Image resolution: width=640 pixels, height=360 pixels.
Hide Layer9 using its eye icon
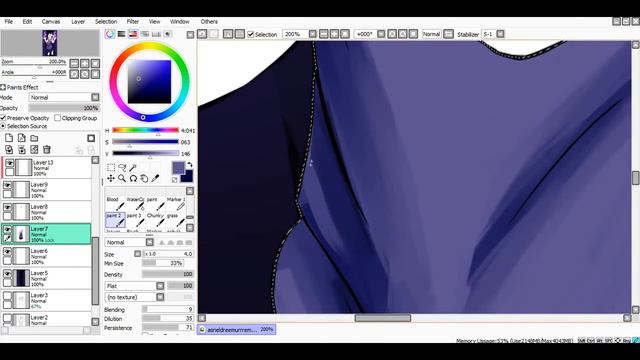click(x=7, y=185)
